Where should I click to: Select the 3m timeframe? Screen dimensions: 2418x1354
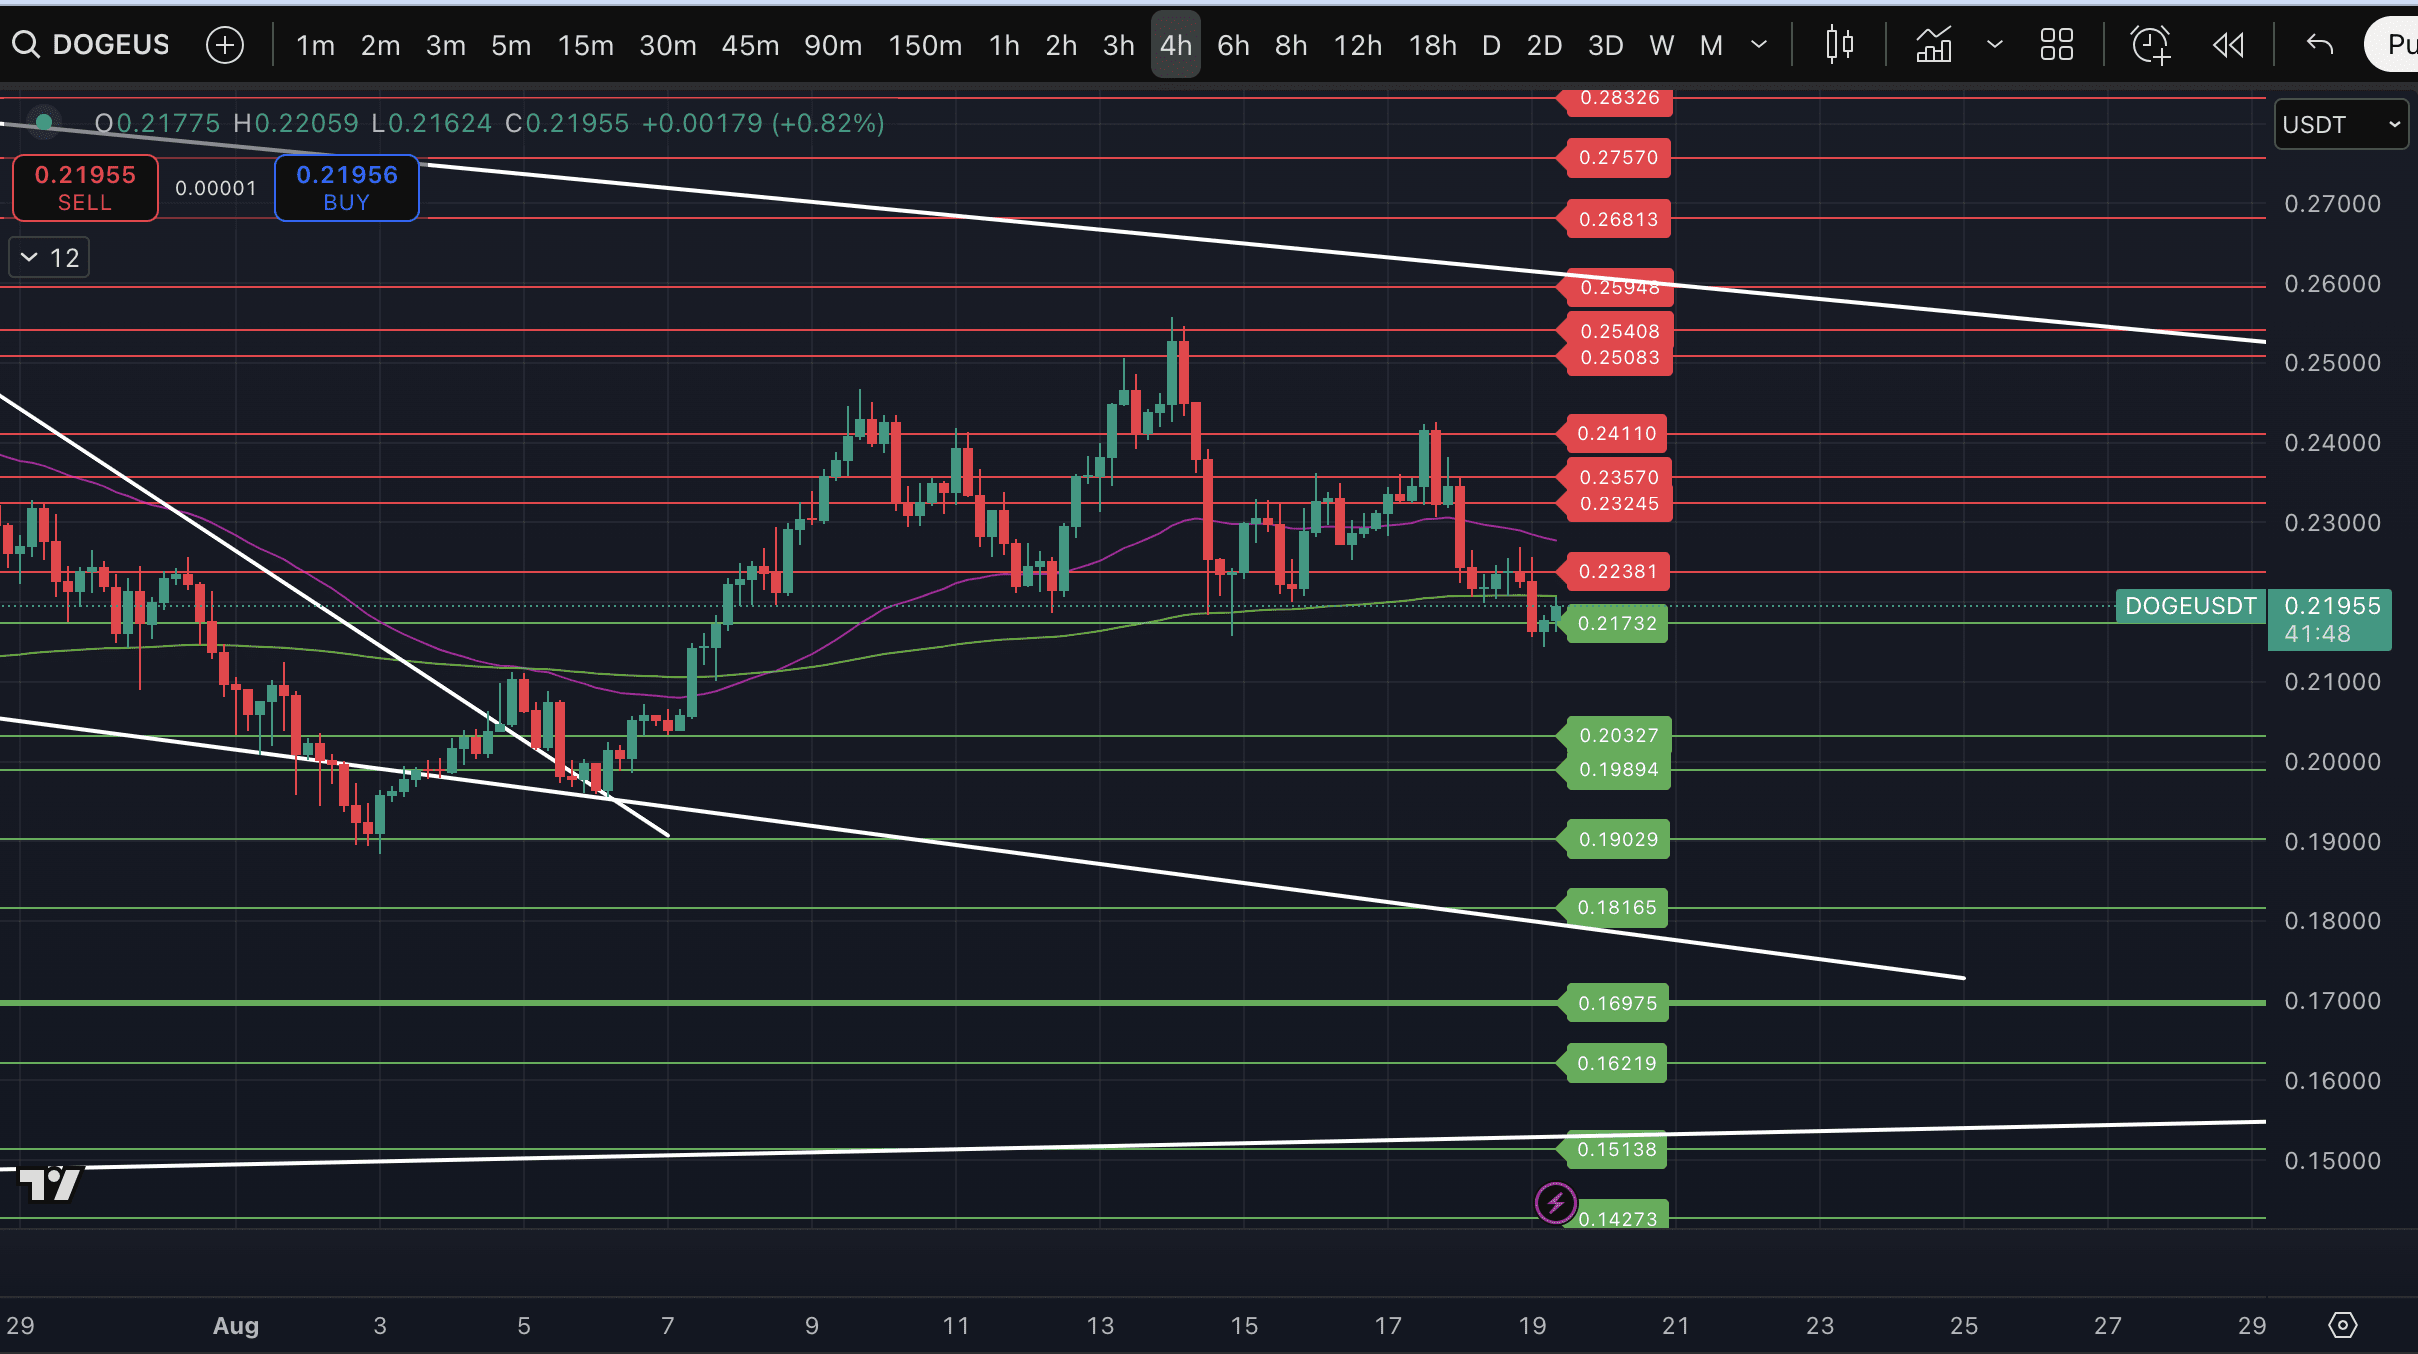coord(446,45)
